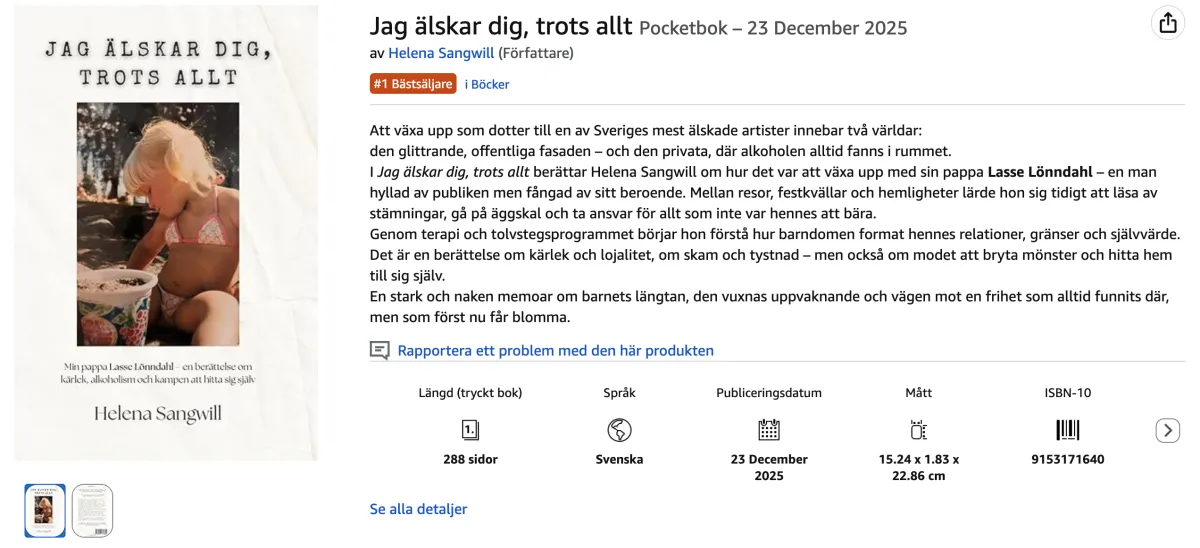Click the ISBN barcode icon
Image resolution: width=1200 pixels, height=548 pixels.
click(1067, 430)
